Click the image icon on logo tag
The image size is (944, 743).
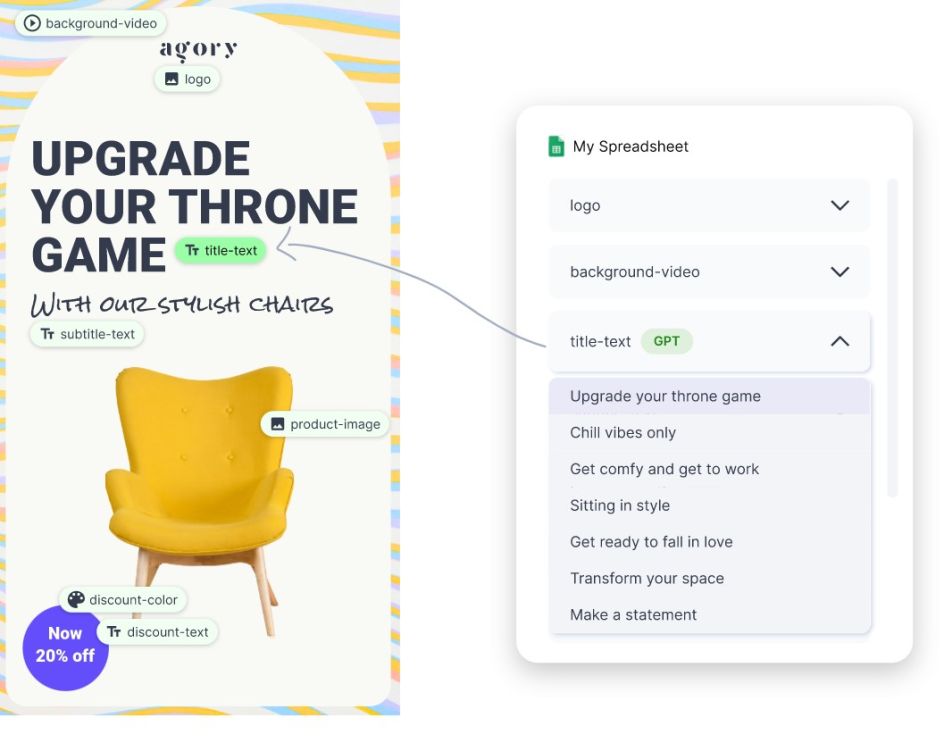tap(171, 79)
